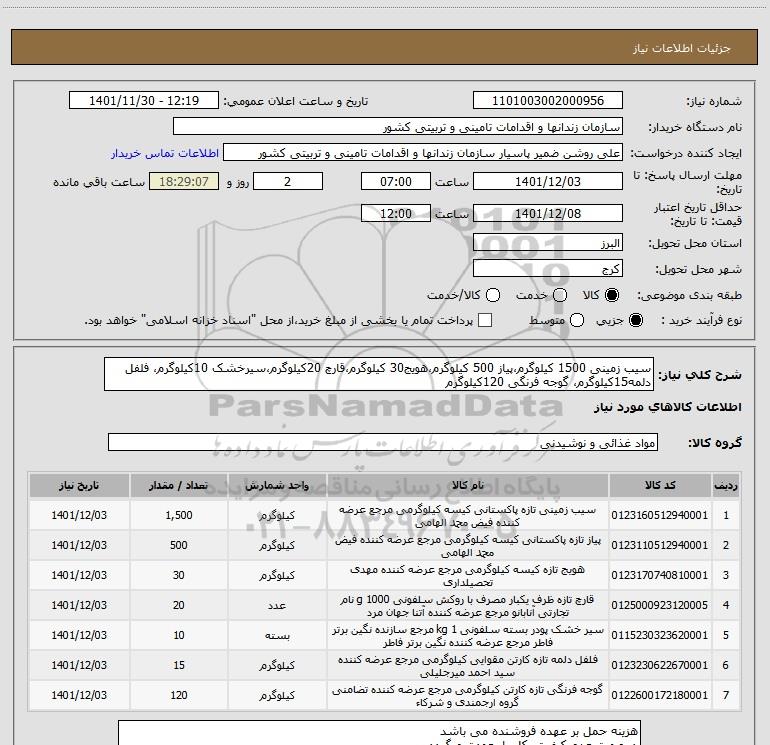Select the جزیی purchase type radio

[635, 320]
